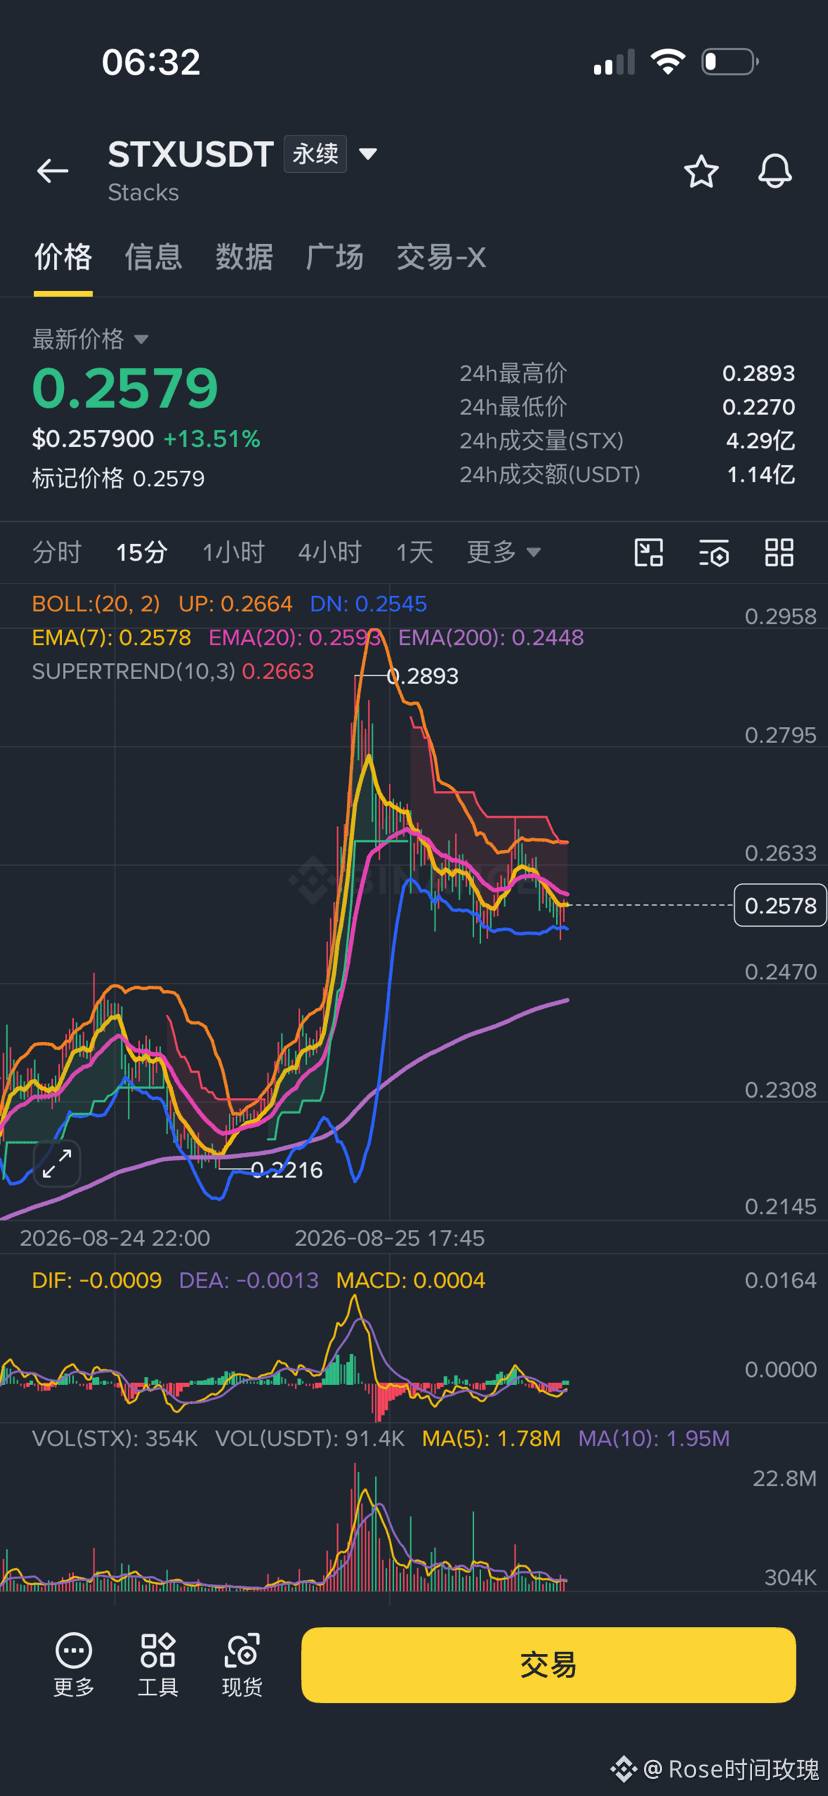Select the 1天 timeframe

(414, 552)
